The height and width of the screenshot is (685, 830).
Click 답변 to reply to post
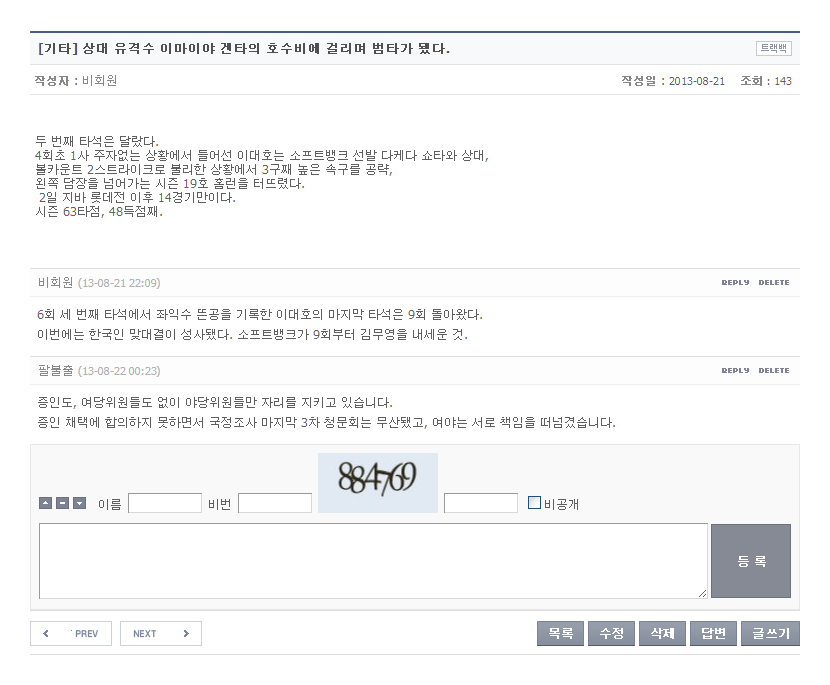coord(713,634)
